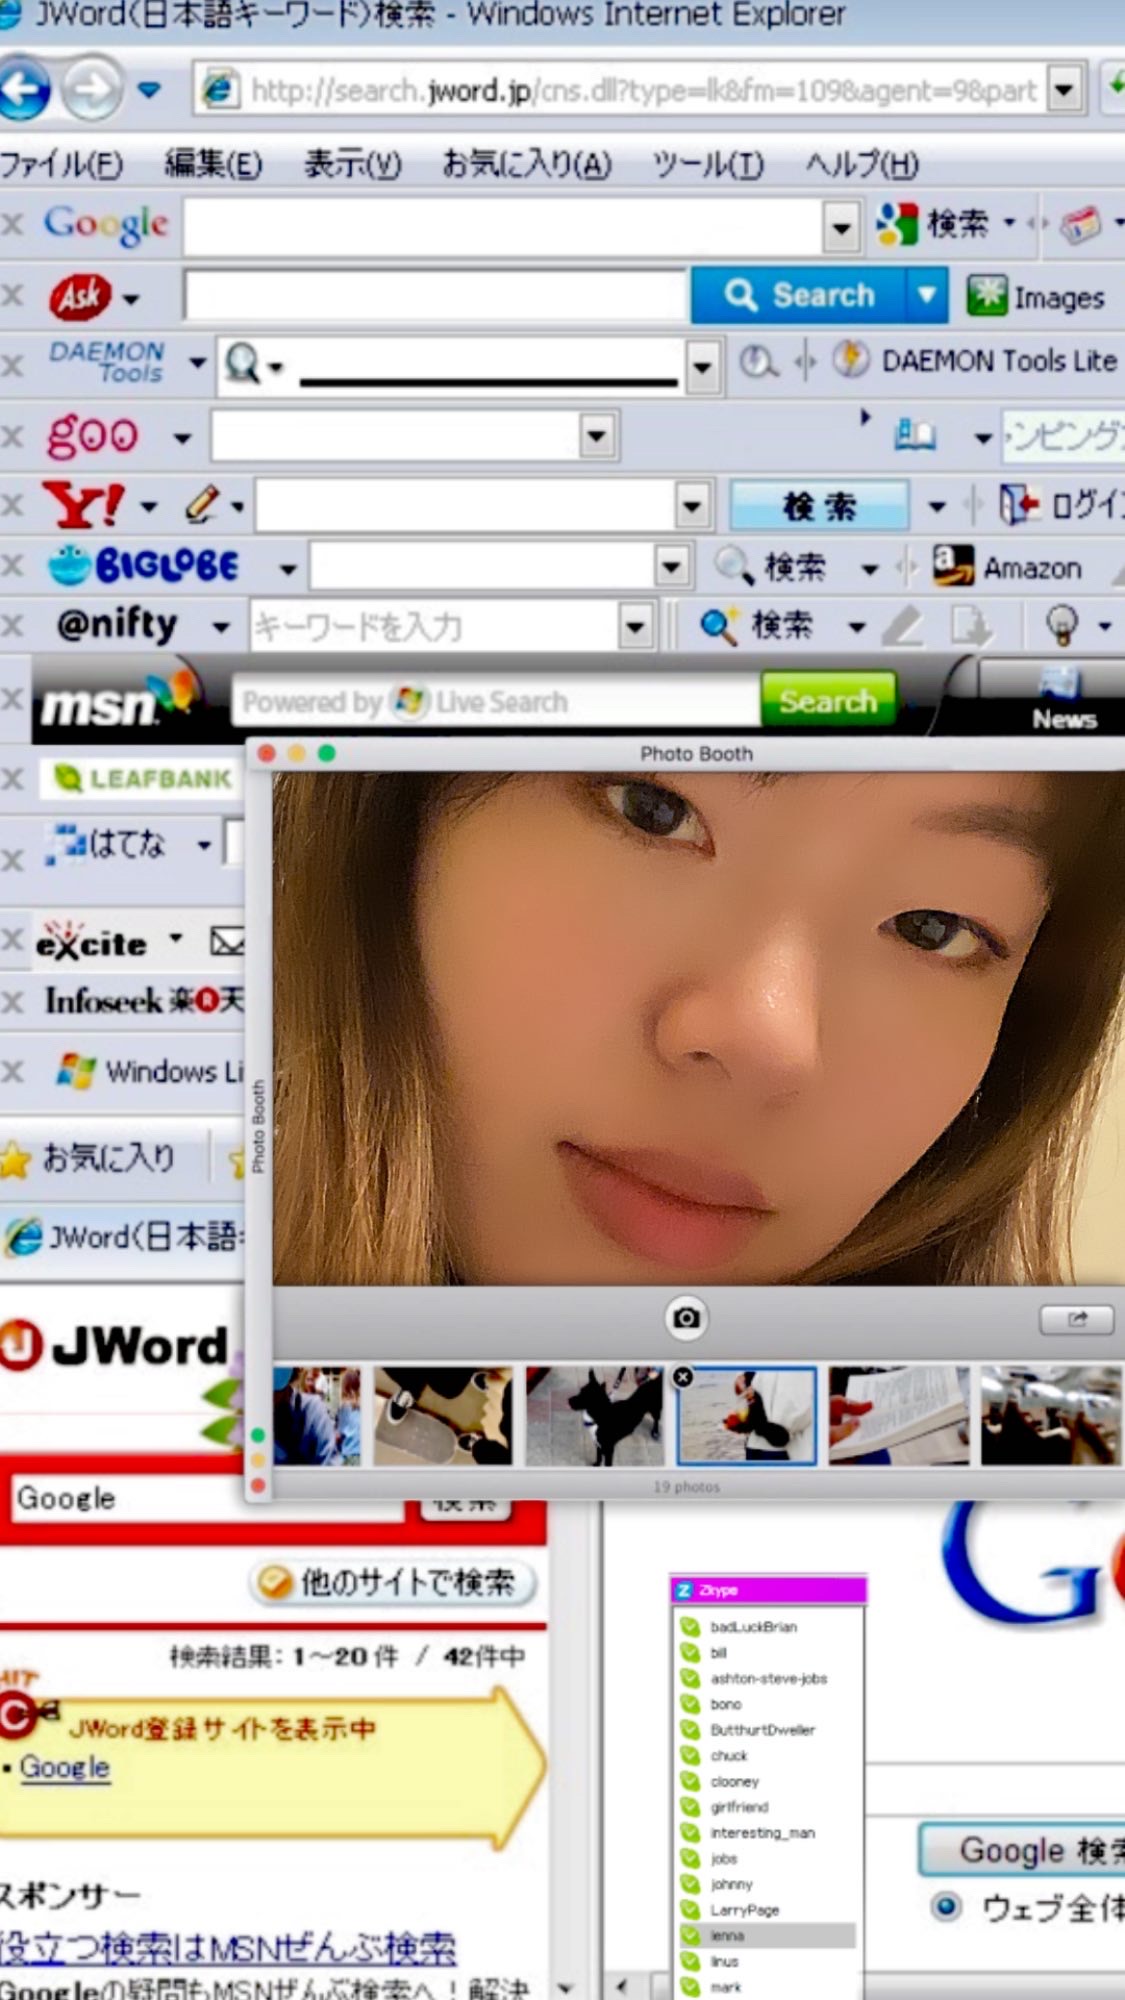Click the Photo Booth camera shutter button

[x=686, y=1318]
